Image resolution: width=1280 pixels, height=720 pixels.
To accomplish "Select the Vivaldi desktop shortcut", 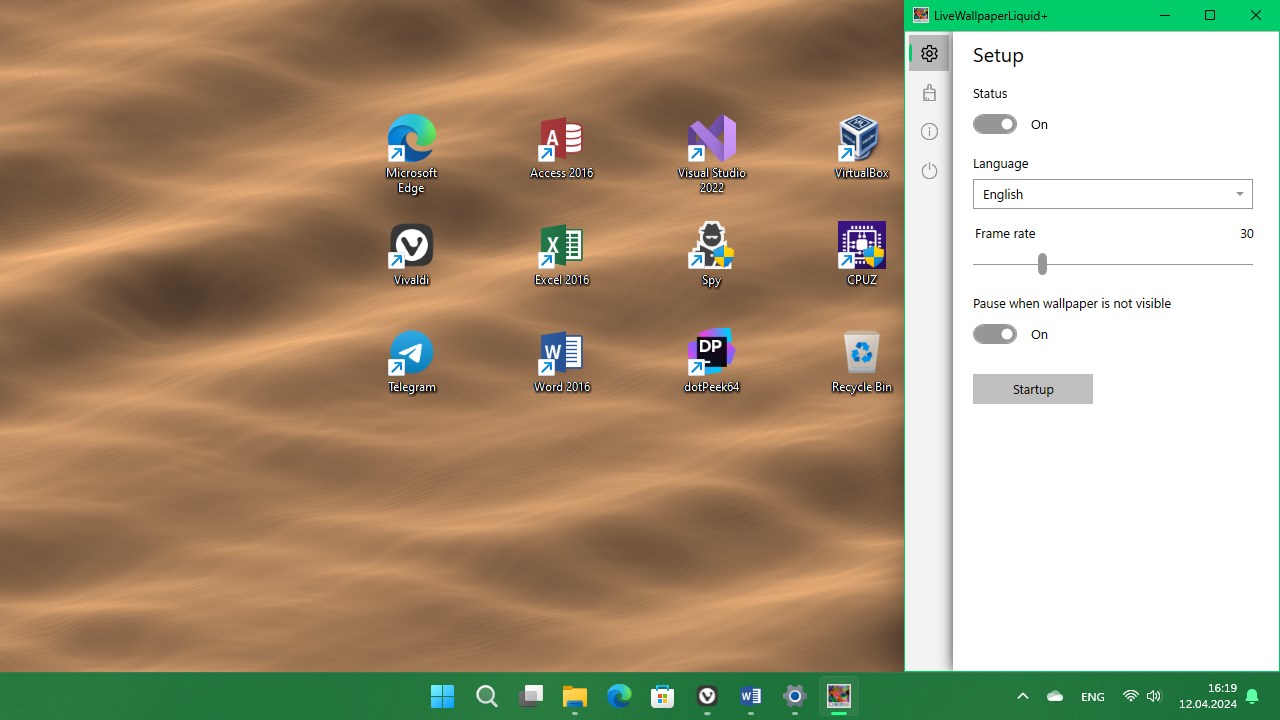I will pyautogui.click(x=411, y=255).
